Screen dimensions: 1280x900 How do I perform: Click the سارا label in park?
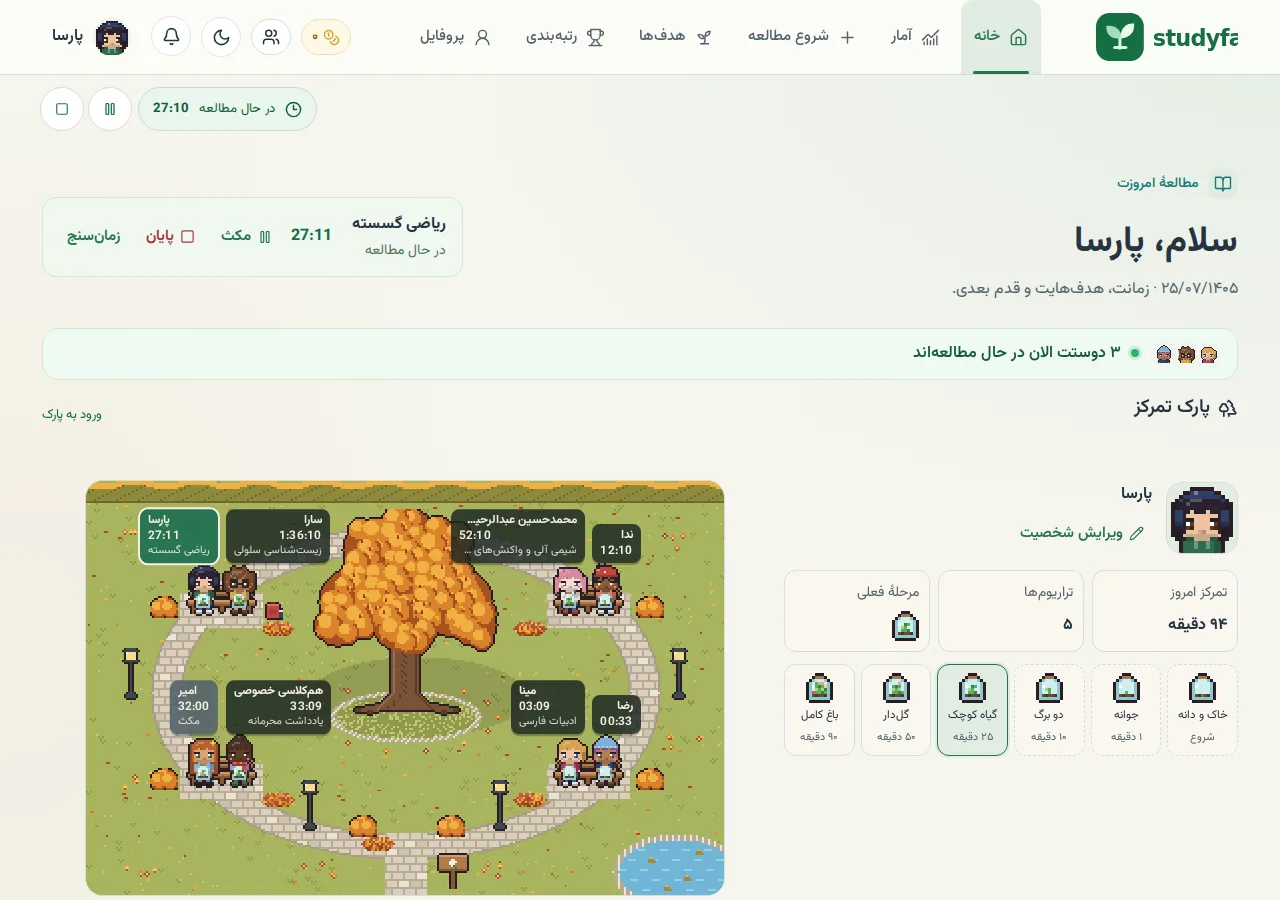[278, 535]
